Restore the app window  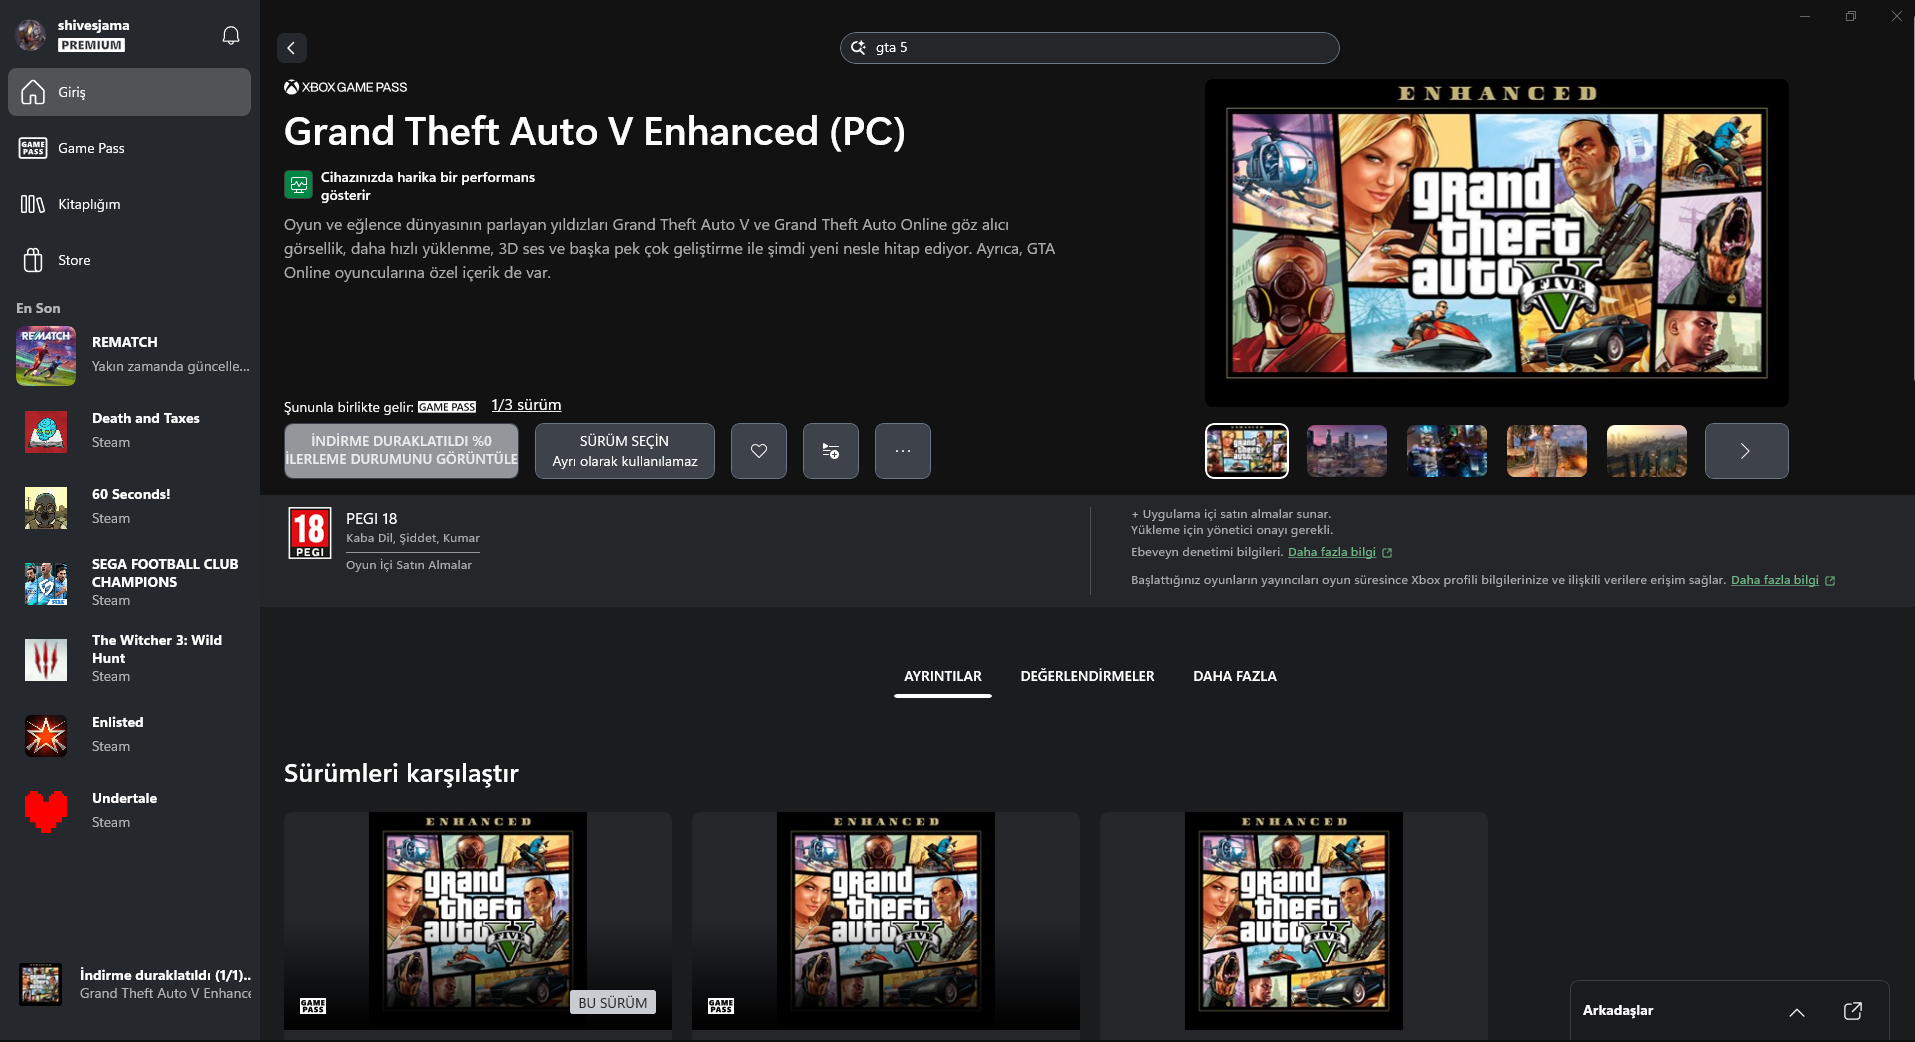coord(1851,16)
